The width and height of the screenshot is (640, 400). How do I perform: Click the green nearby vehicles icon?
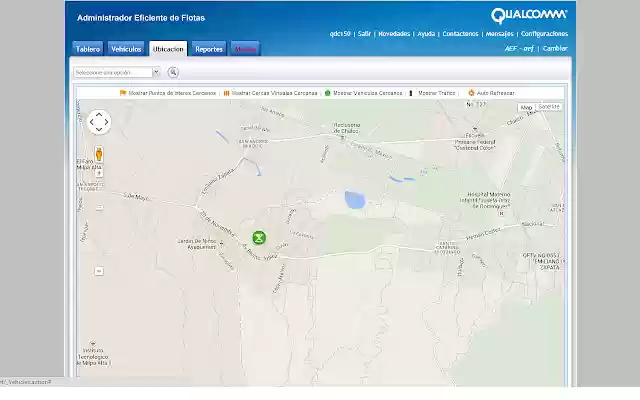[x=327, y=93]
